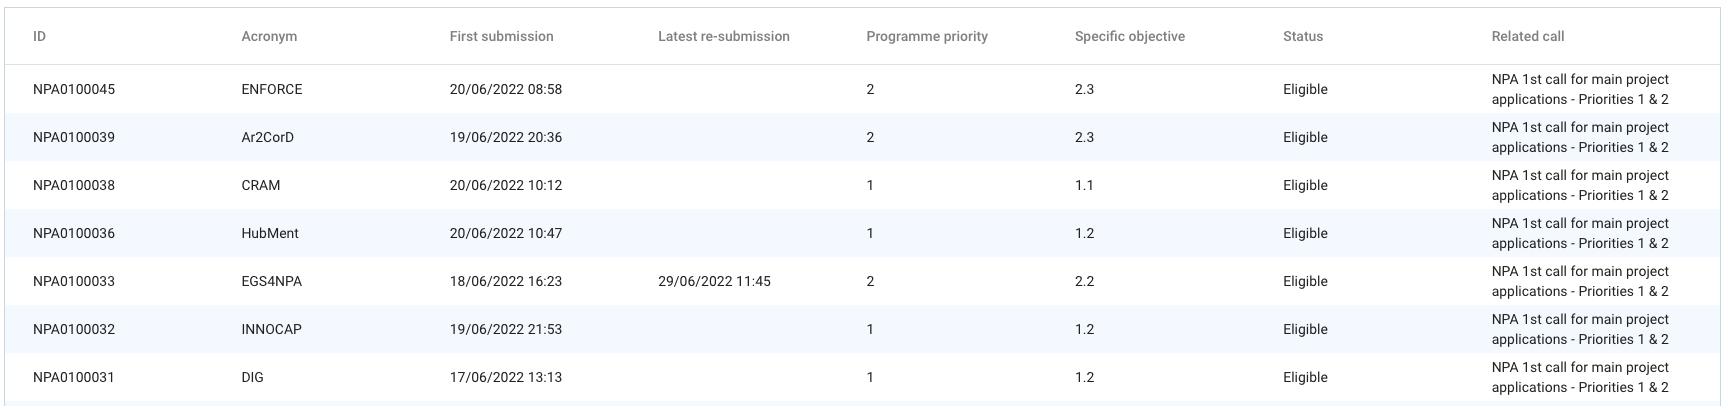Click specific objective 2.2 in EGS4NPA row
This screenshot has width=1731, height=406.
click(1084, 281)
